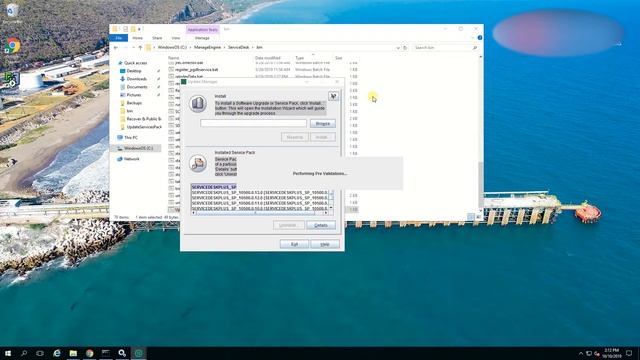This screenshot has width=640, height=360.
Task: Open the View ribbon tab in Explorer
Action: 176,38
